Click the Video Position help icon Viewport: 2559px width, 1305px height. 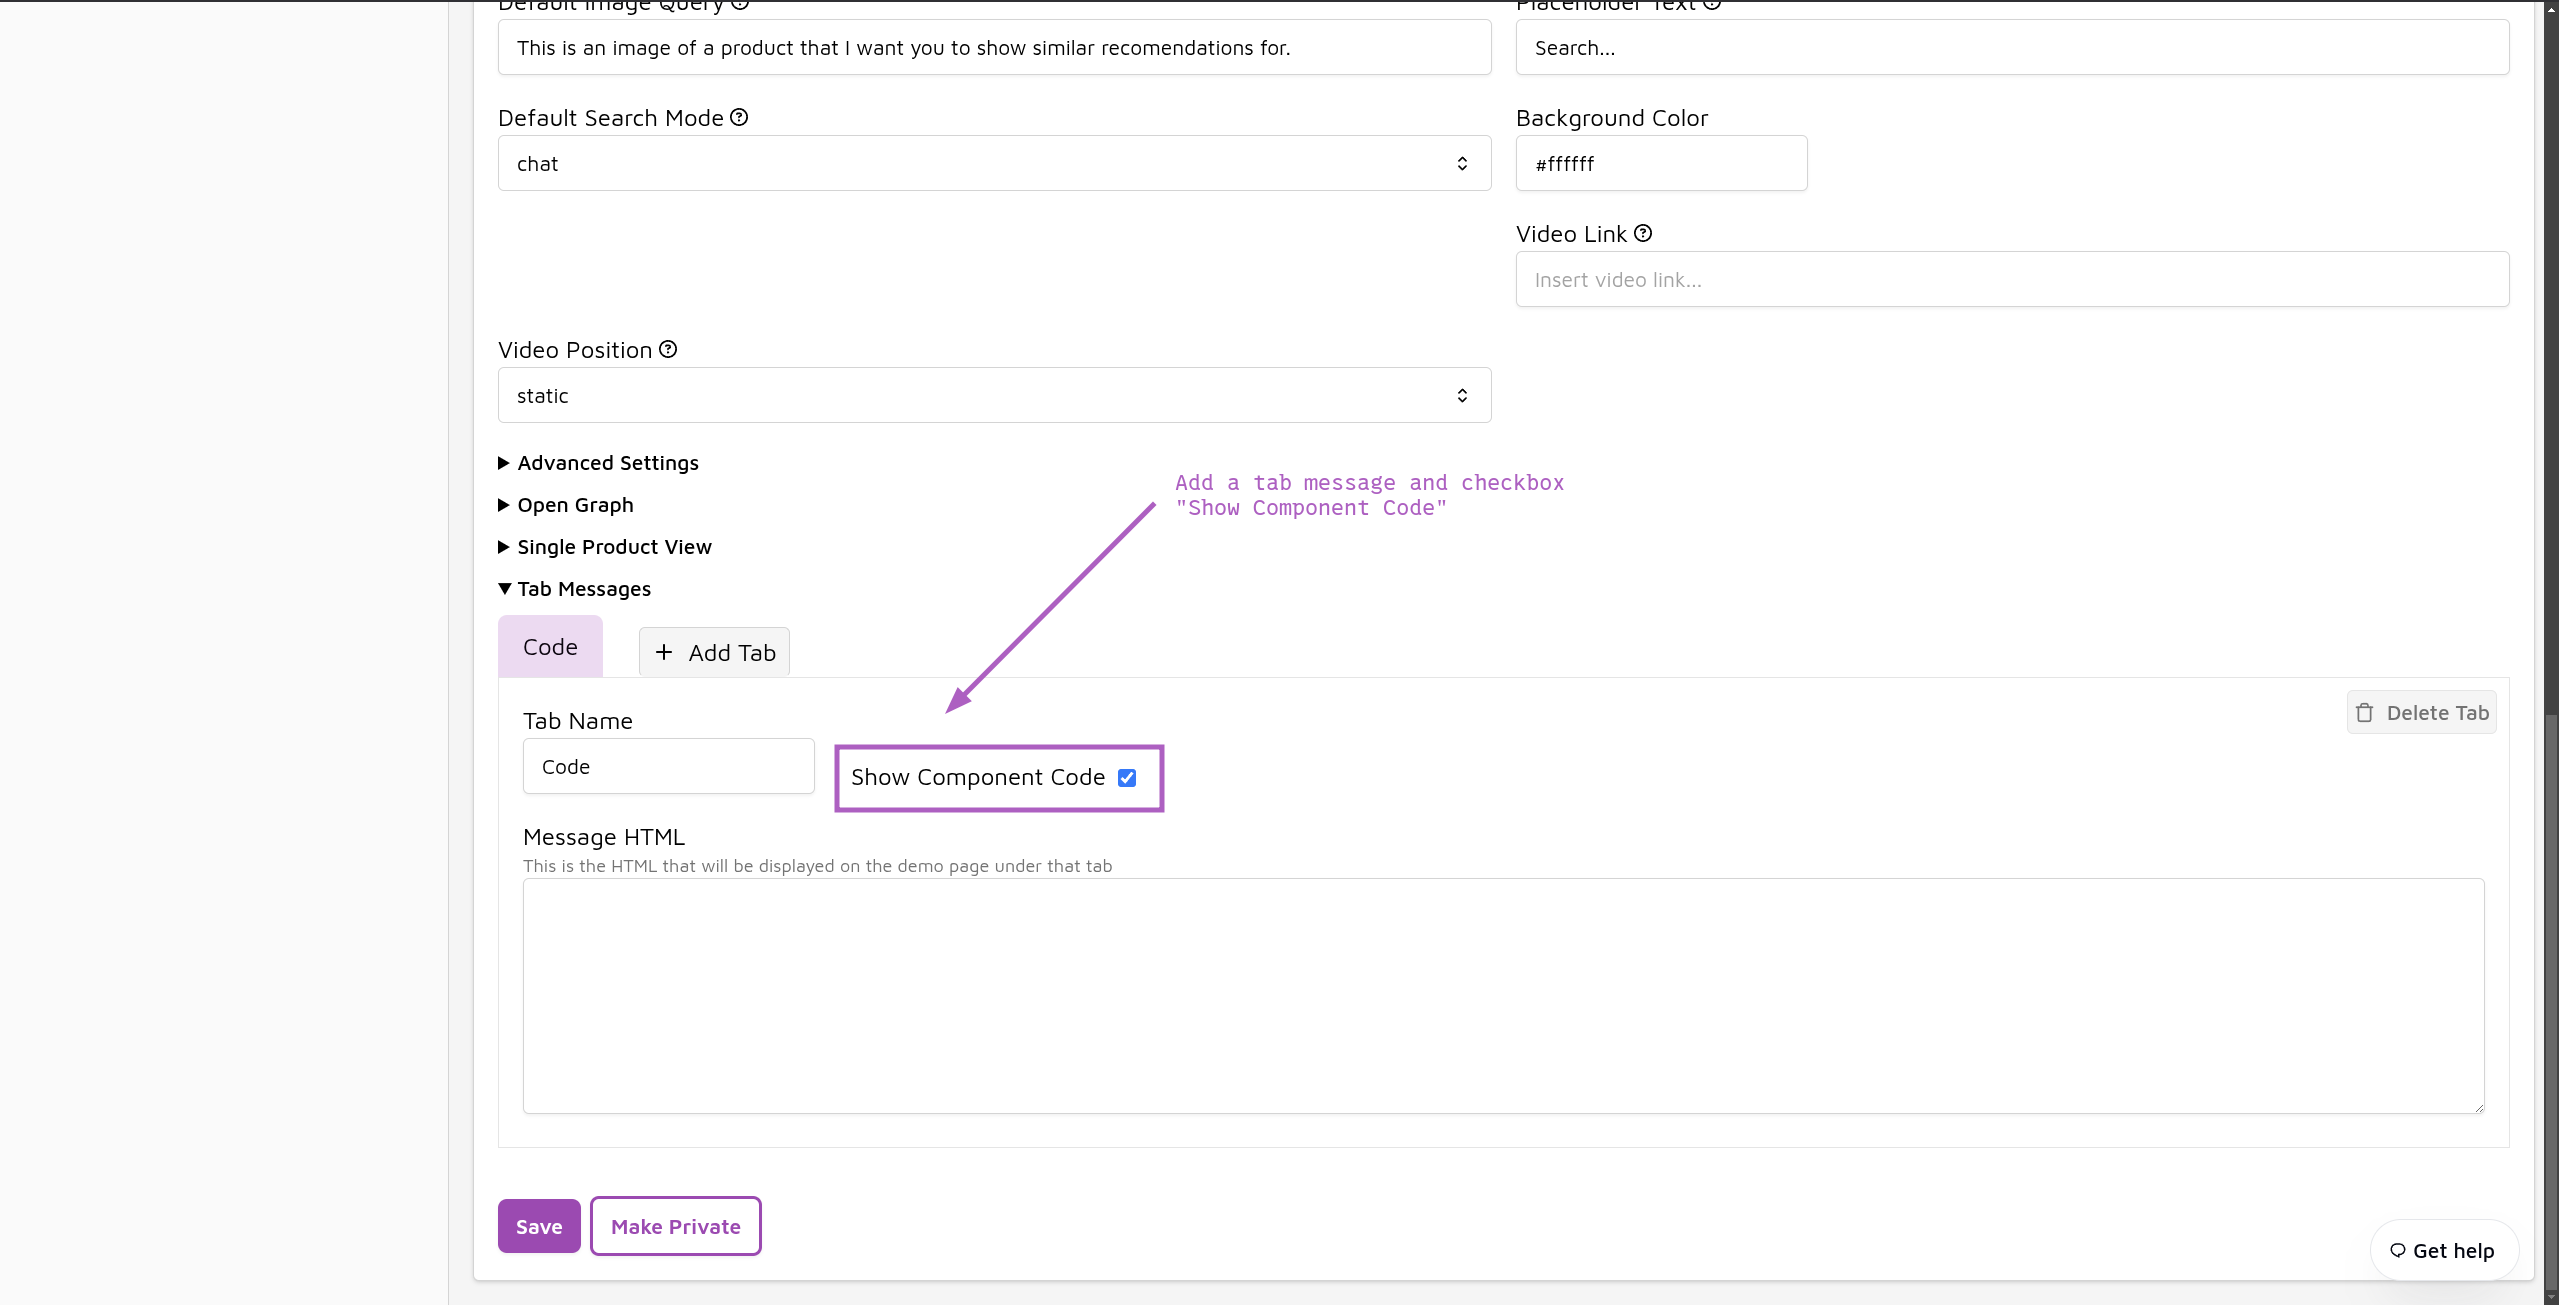point(668,349)
